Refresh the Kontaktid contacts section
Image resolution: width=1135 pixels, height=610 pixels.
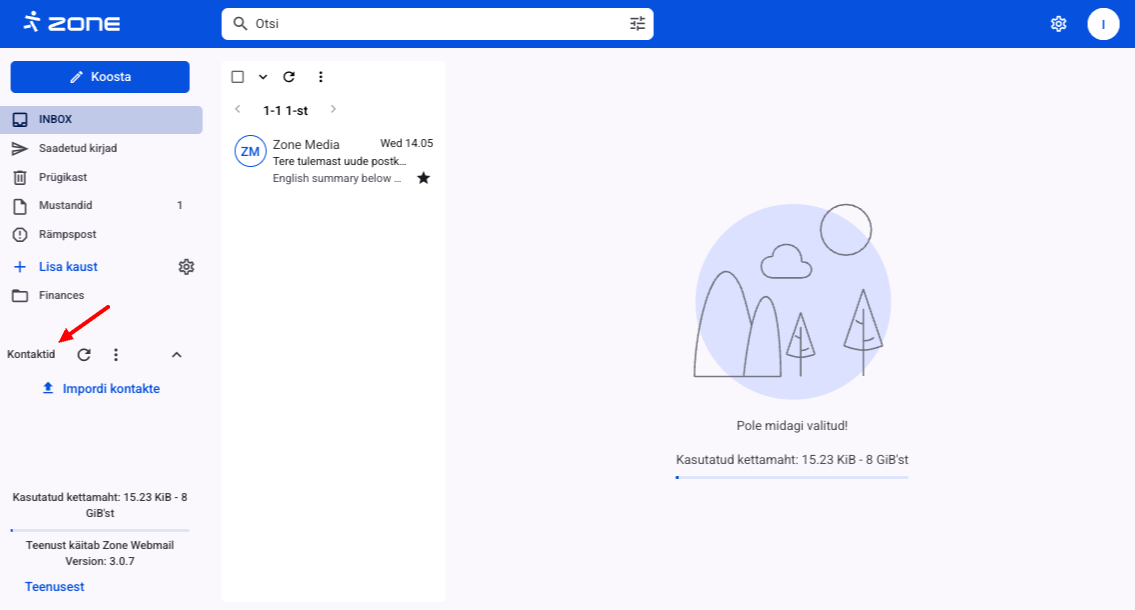[x=85, y=355]
